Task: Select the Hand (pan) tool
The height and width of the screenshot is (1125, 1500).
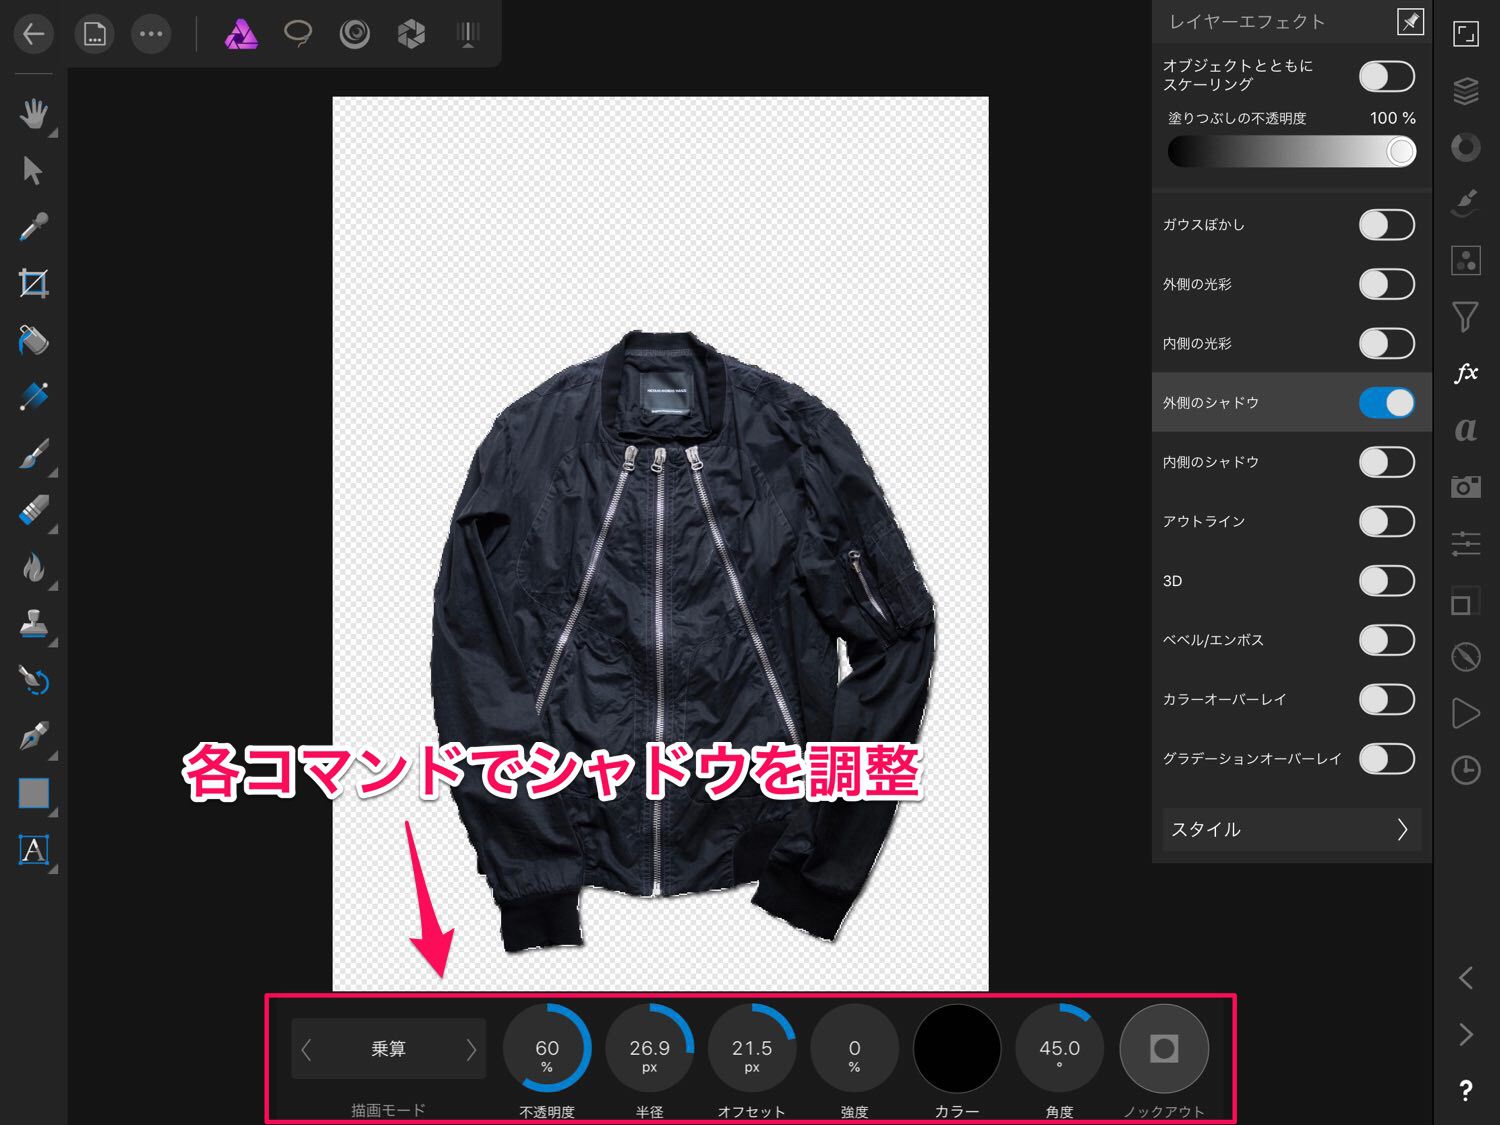Action: pos(33,113)
